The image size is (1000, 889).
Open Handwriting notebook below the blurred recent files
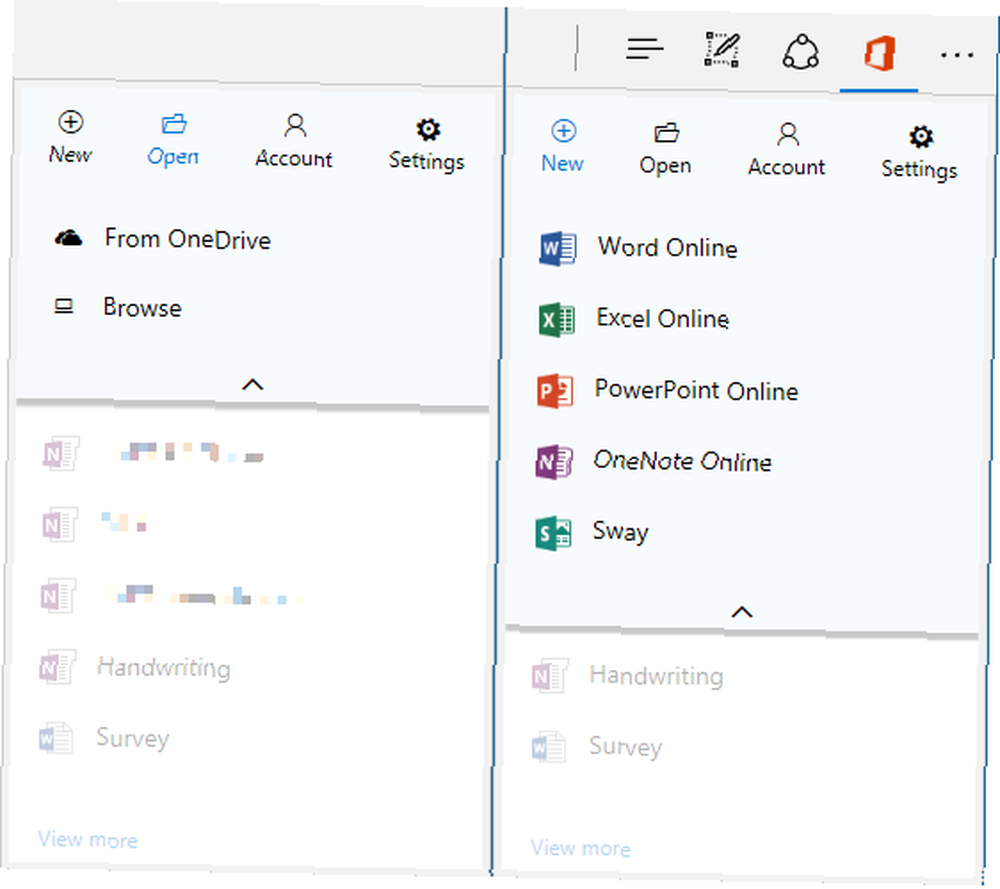pyautogui.click(x=135, y=667)
